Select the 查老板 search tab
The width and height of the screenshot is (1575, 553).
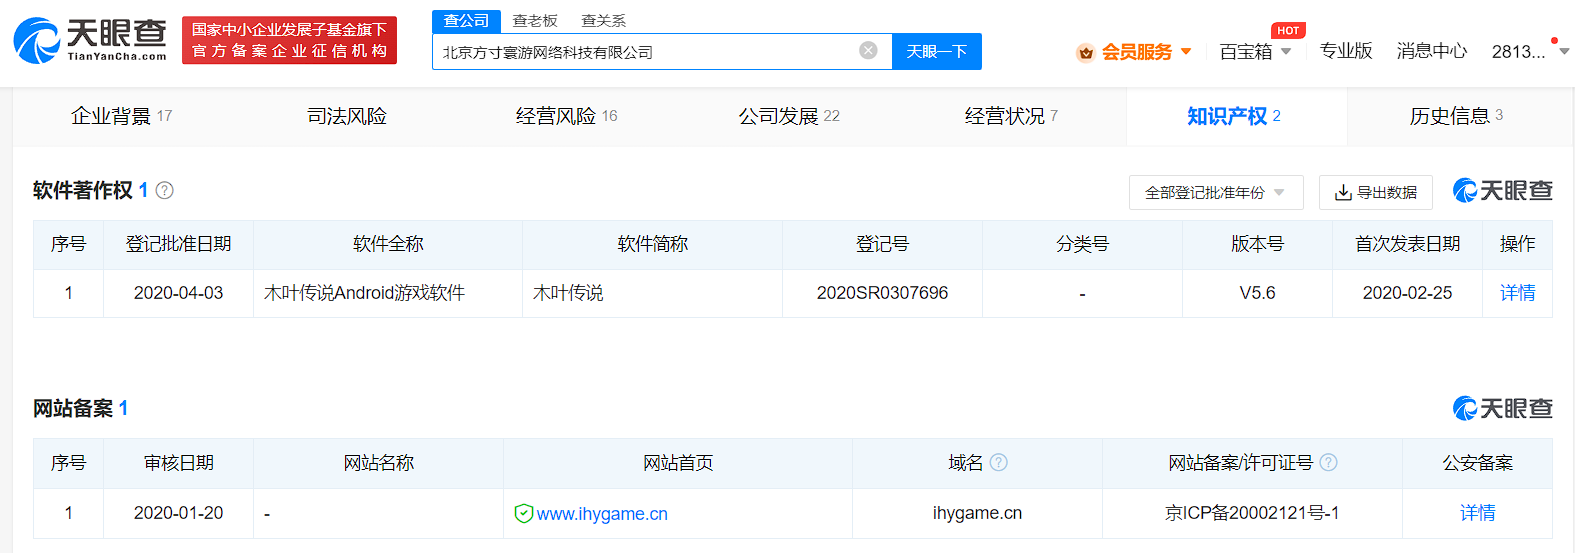535,21
